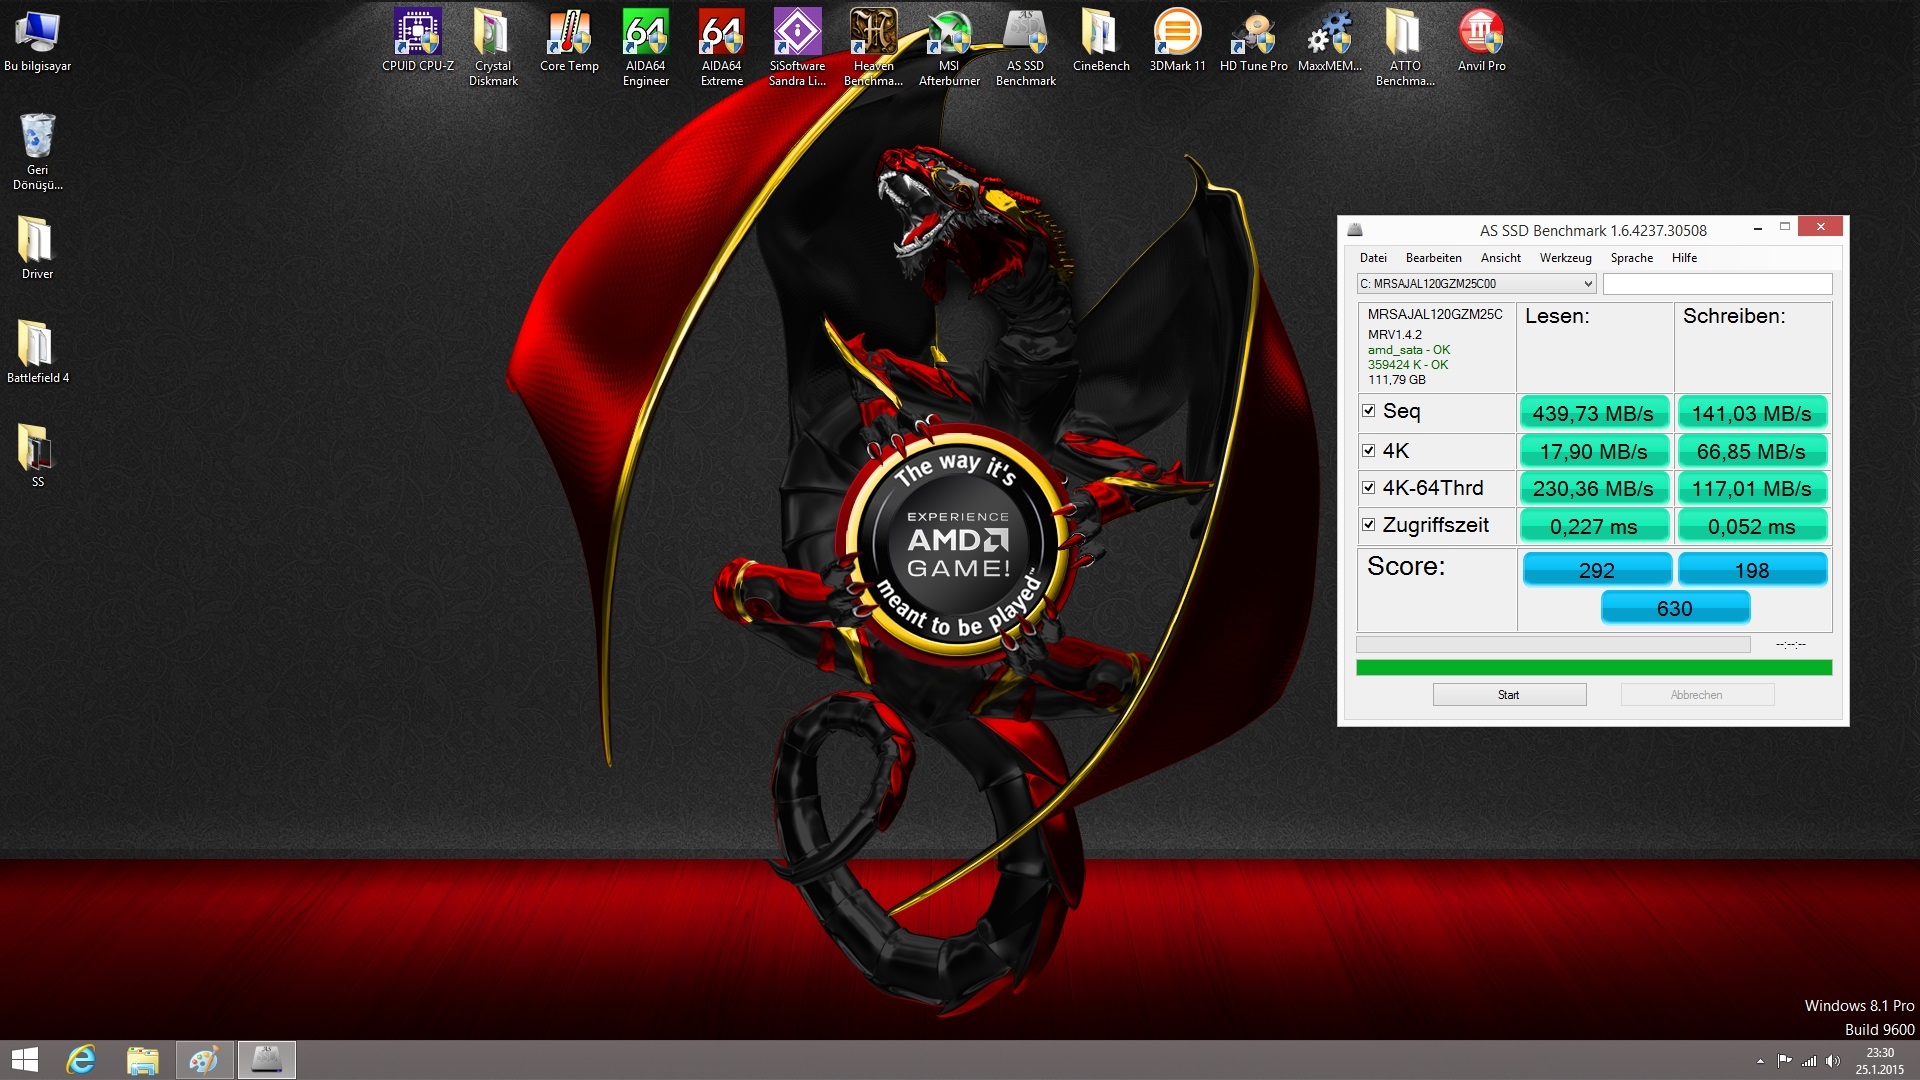This screenshot has width=1920, height=1080.
Task: Switch to AS SSD Benchmark taskbar button
Action: point(267,1060)
